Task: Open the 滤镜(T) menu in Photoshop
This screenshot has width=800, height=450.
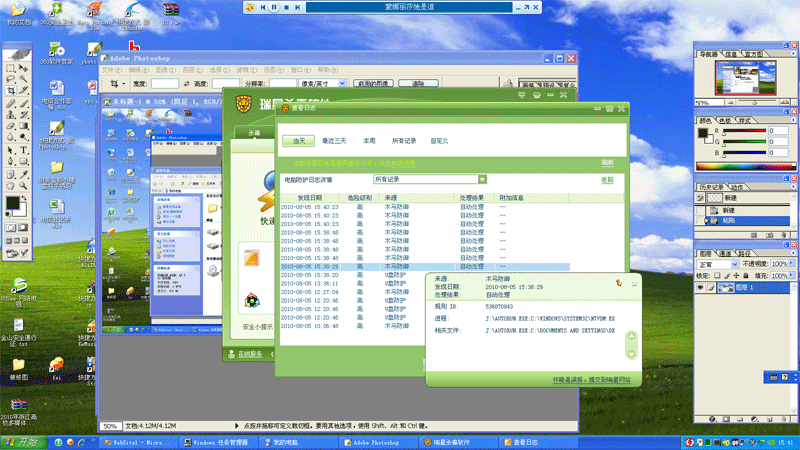Action: click(x=246, y=70)
